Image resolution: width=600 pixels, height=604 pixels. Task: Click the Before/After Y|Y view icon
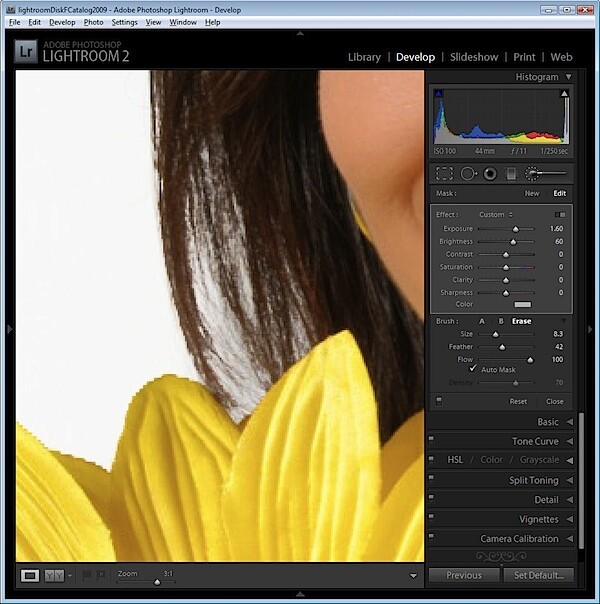point(54,576)
